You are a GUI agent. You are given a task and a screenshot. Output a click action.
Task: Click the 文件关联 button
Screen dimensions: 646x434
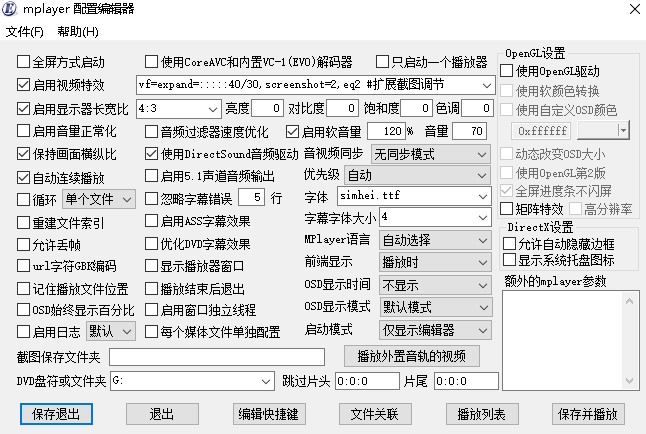point(375,414)
